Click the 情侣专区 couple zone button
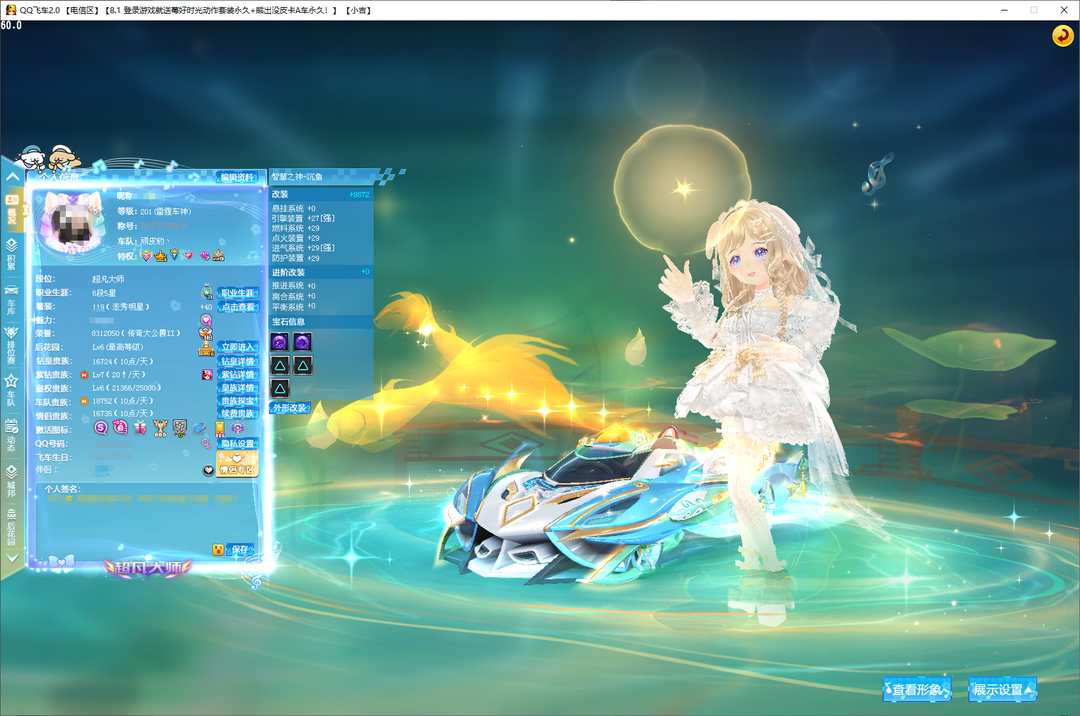The image size is (1080, 716). click(238, 464)
